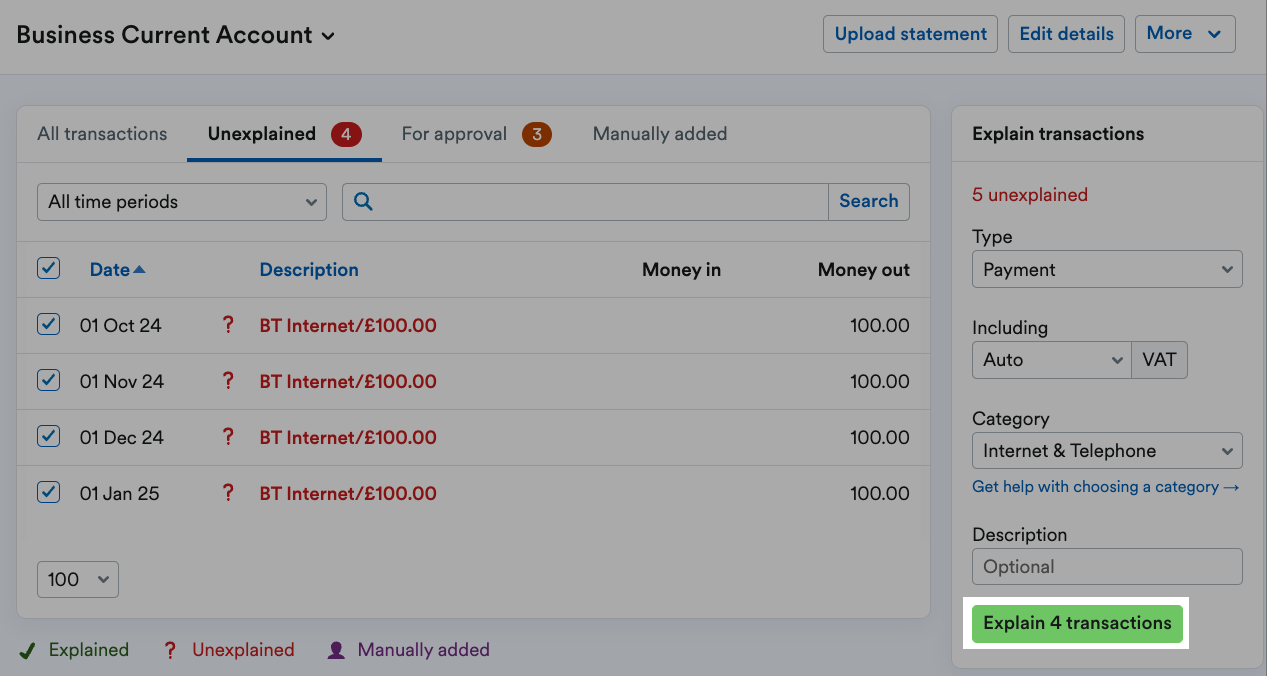
Task: Click the optional Description input field
Action: click(x=1107, y=567)
